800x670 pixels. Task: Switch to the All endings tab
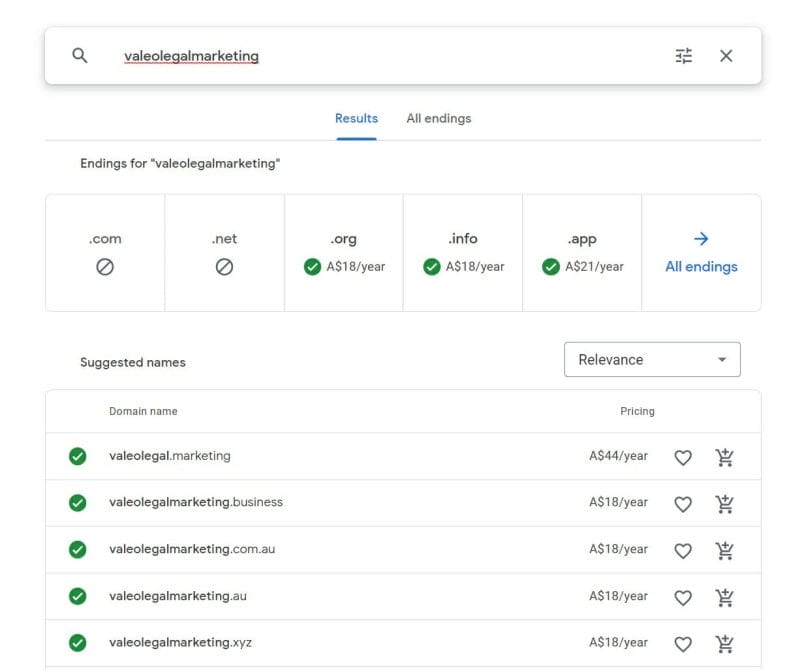coord(439,118)
